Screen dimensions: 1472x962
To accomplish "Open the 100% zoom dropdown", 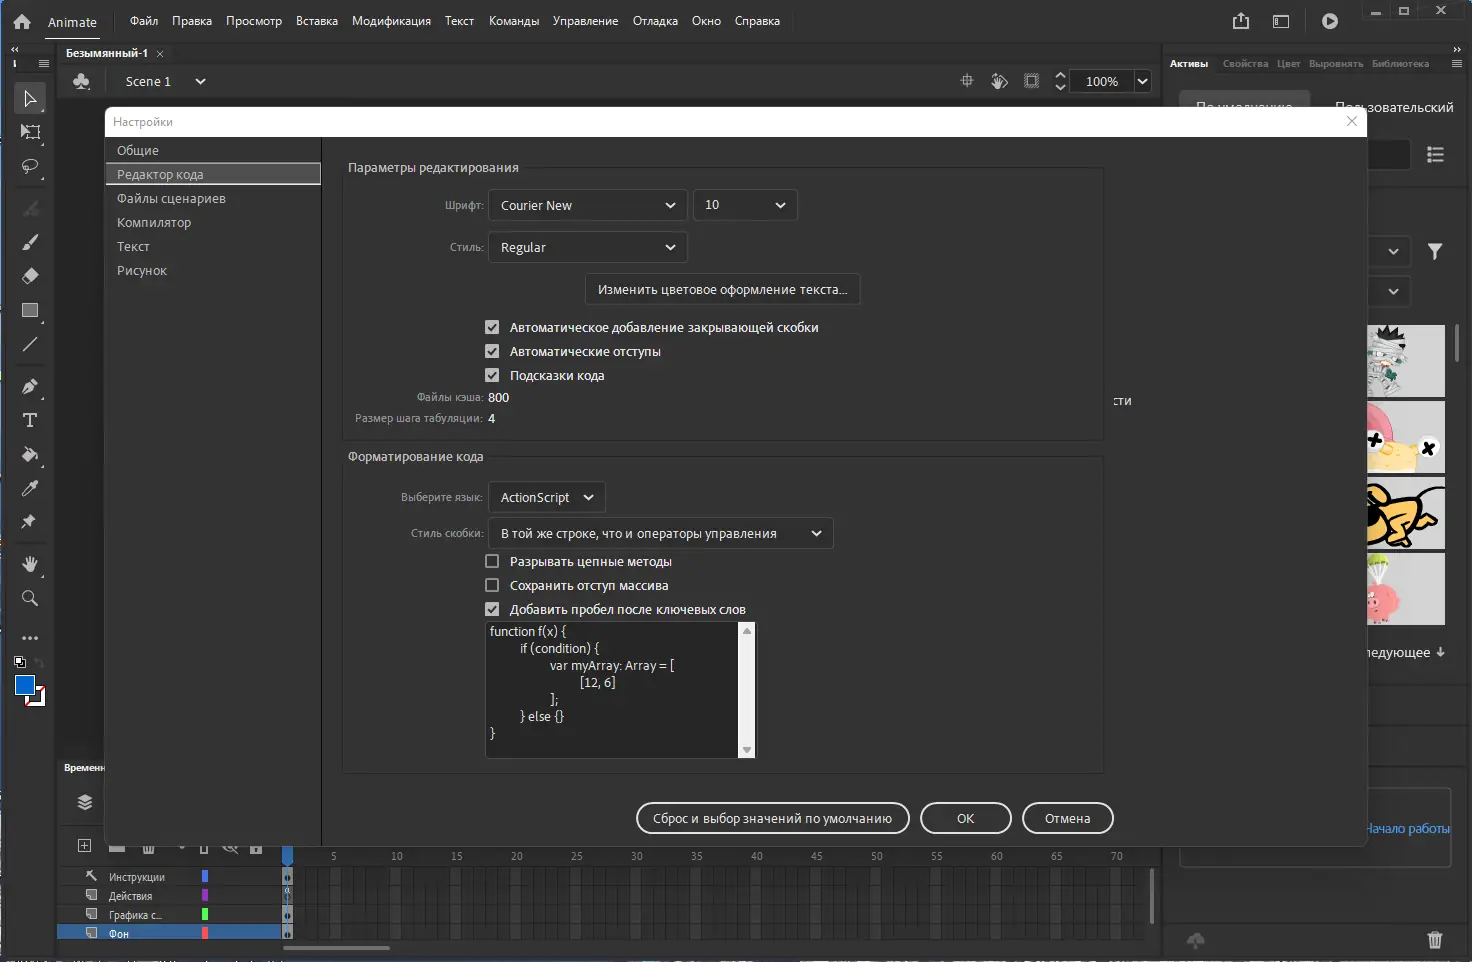I will click(x=1142, y=81).
